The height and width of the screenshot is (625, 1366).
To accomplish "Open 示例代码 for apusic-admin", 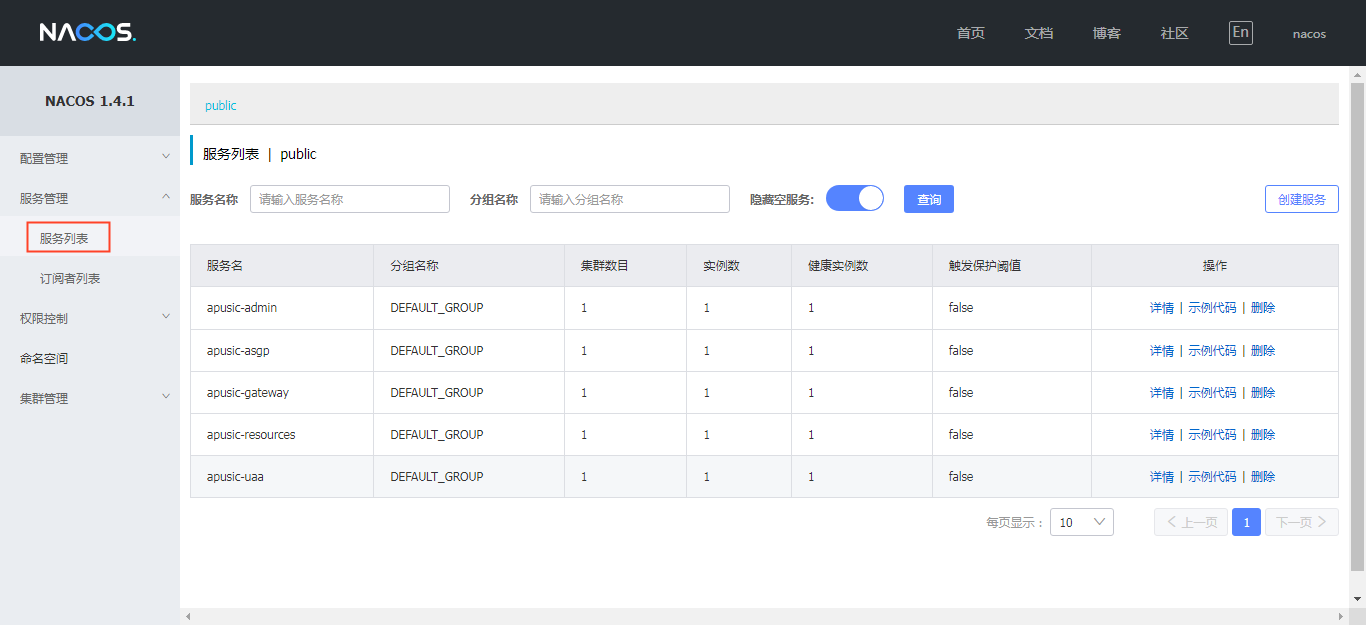I will click(x=1212, y=308).
